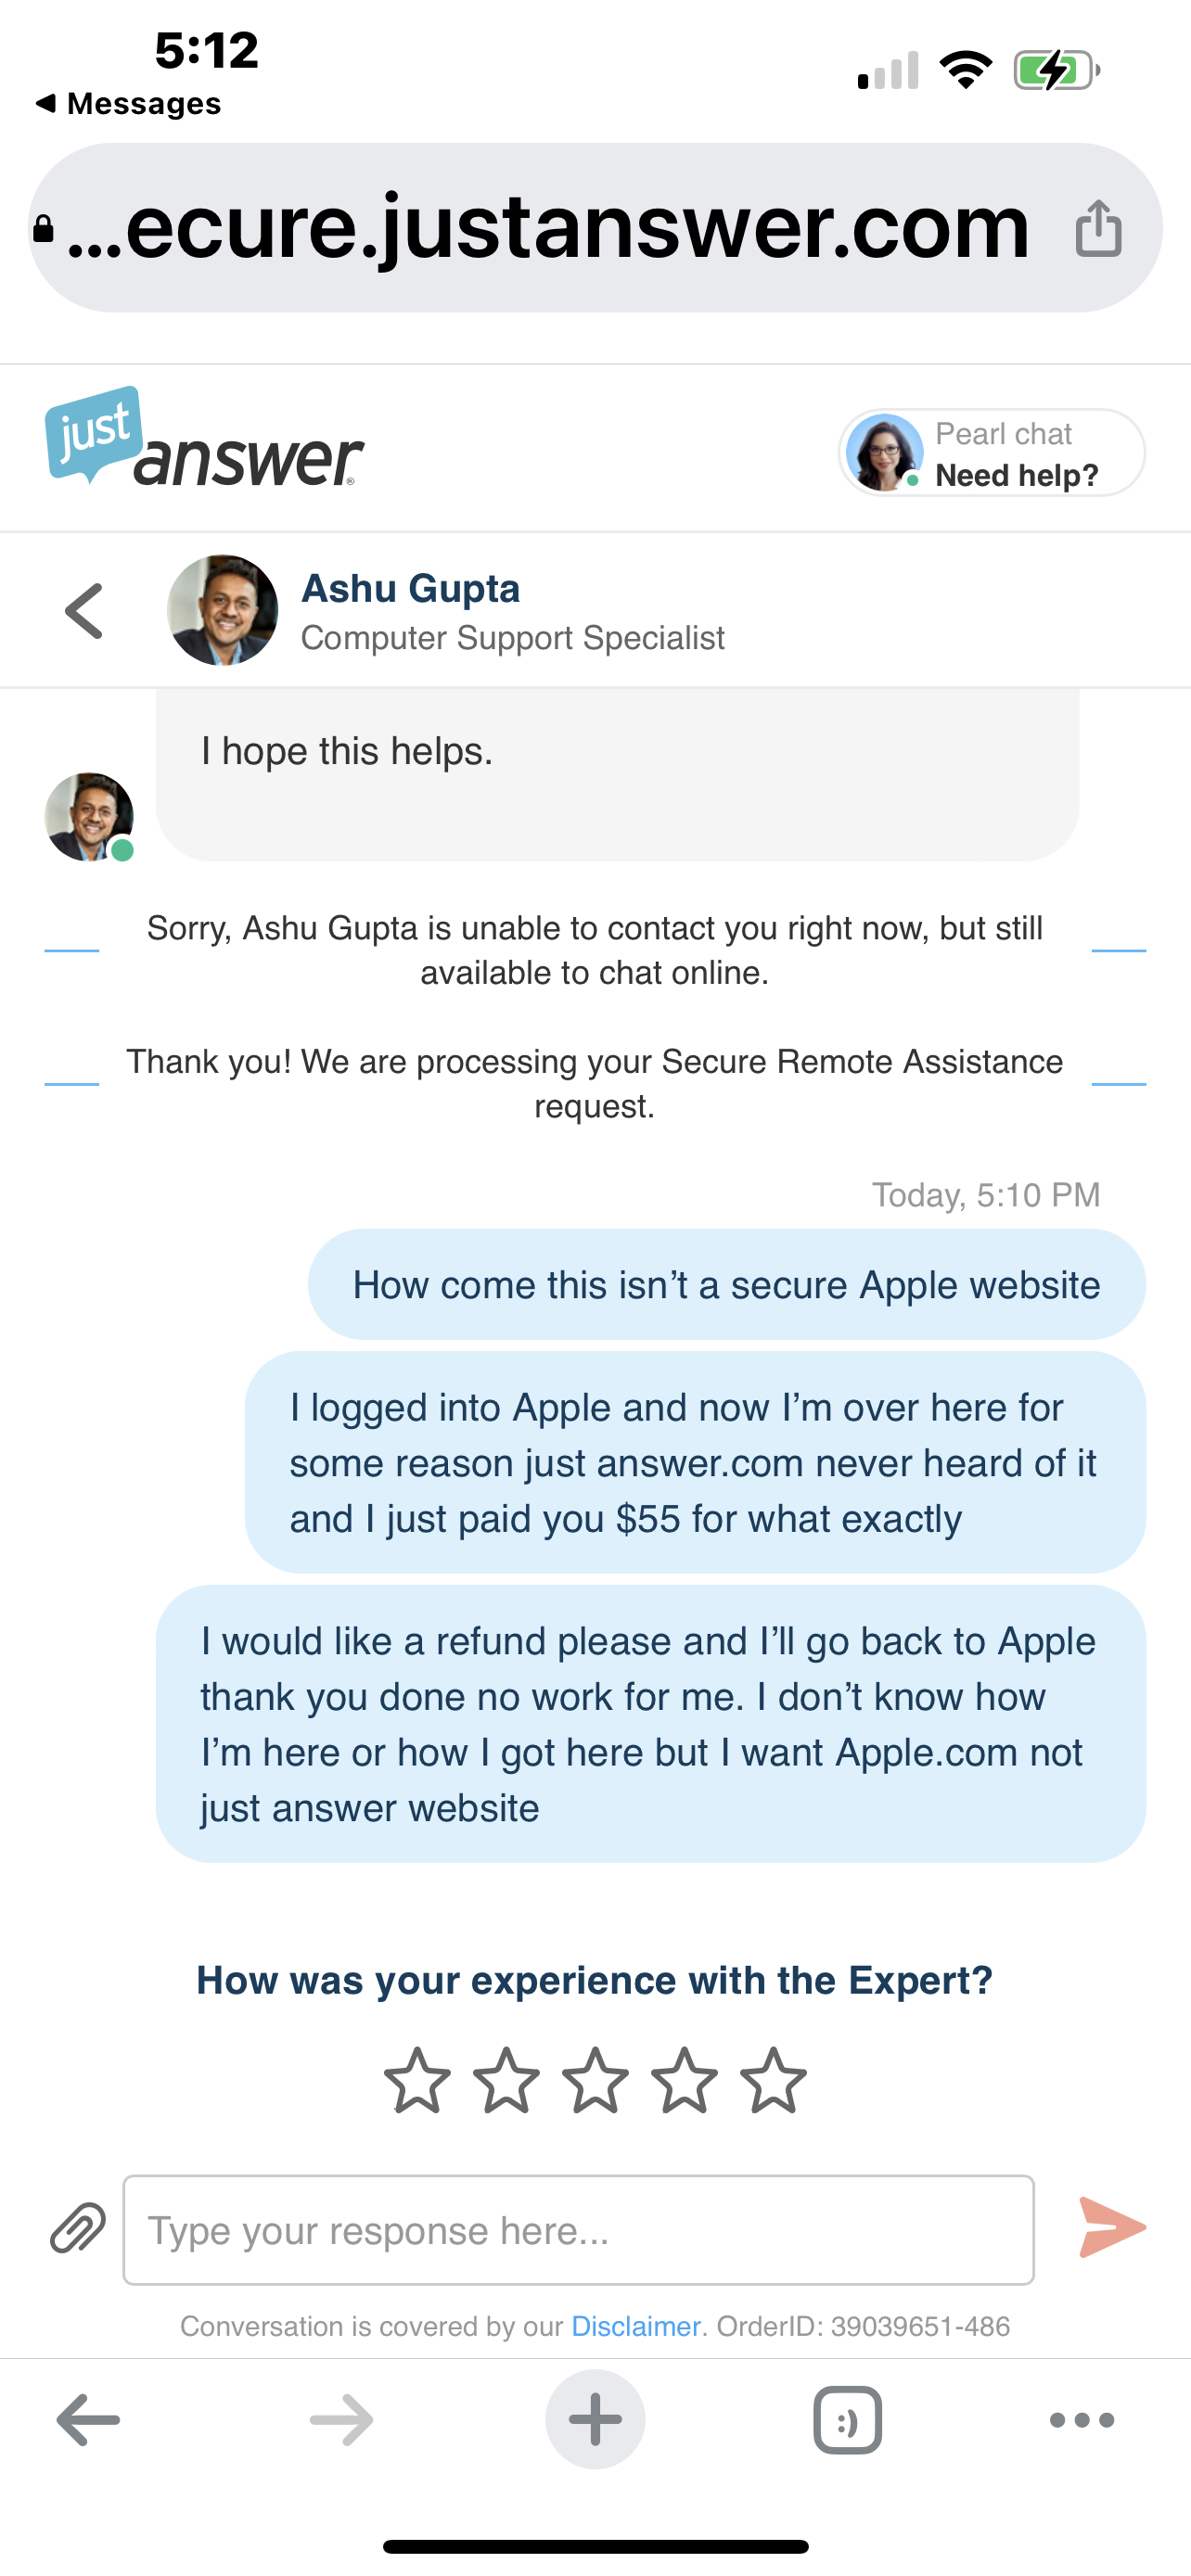Rate the expert three stars

[x=595, y=2080]
